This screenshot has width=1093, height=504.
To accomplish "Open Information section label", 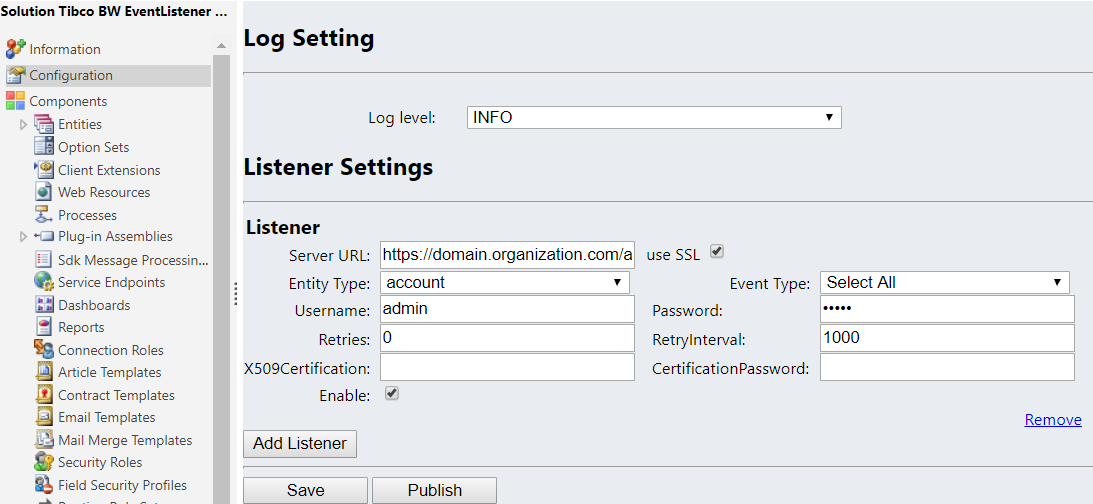I will tap(65, 49).
